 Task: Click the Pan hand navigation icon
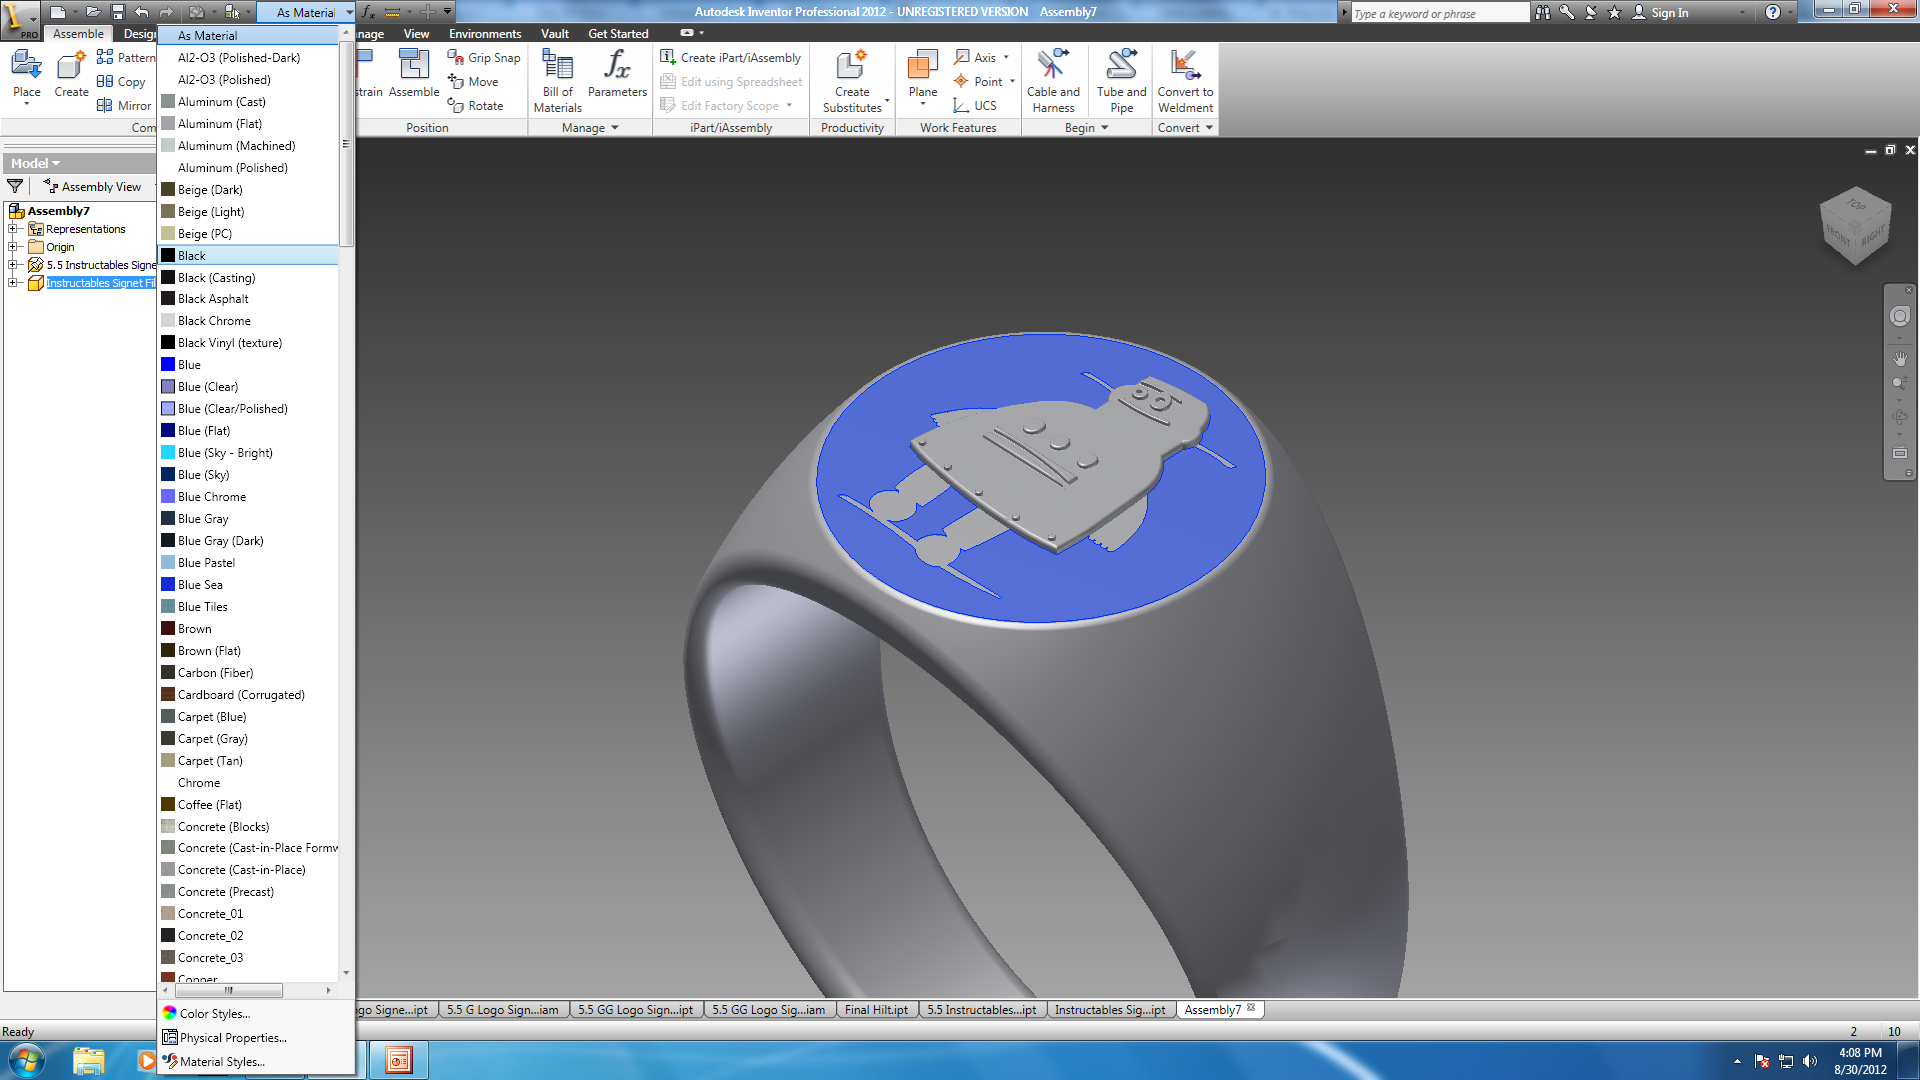[x=1900, y=358]
